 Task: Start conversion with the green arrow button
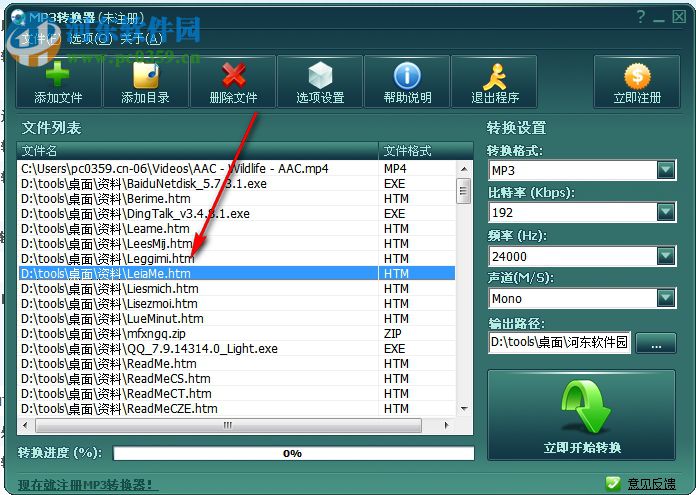point(582,416)
